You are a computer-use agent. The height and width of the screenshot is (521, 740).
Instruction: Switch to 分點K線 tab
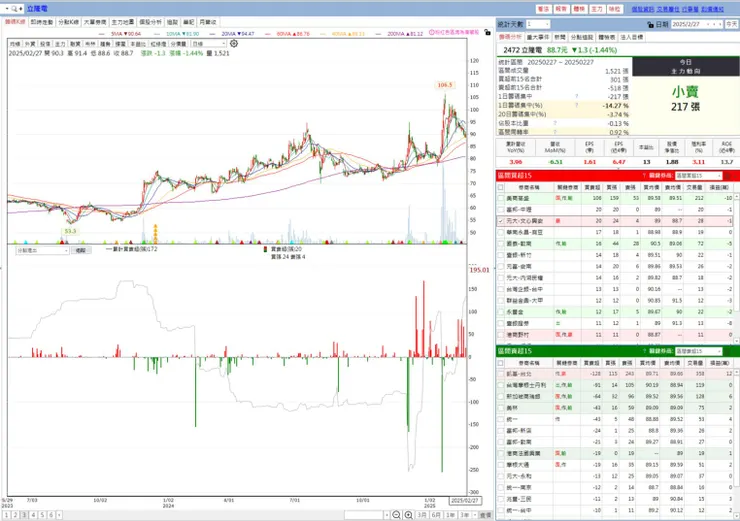(68, 22)
